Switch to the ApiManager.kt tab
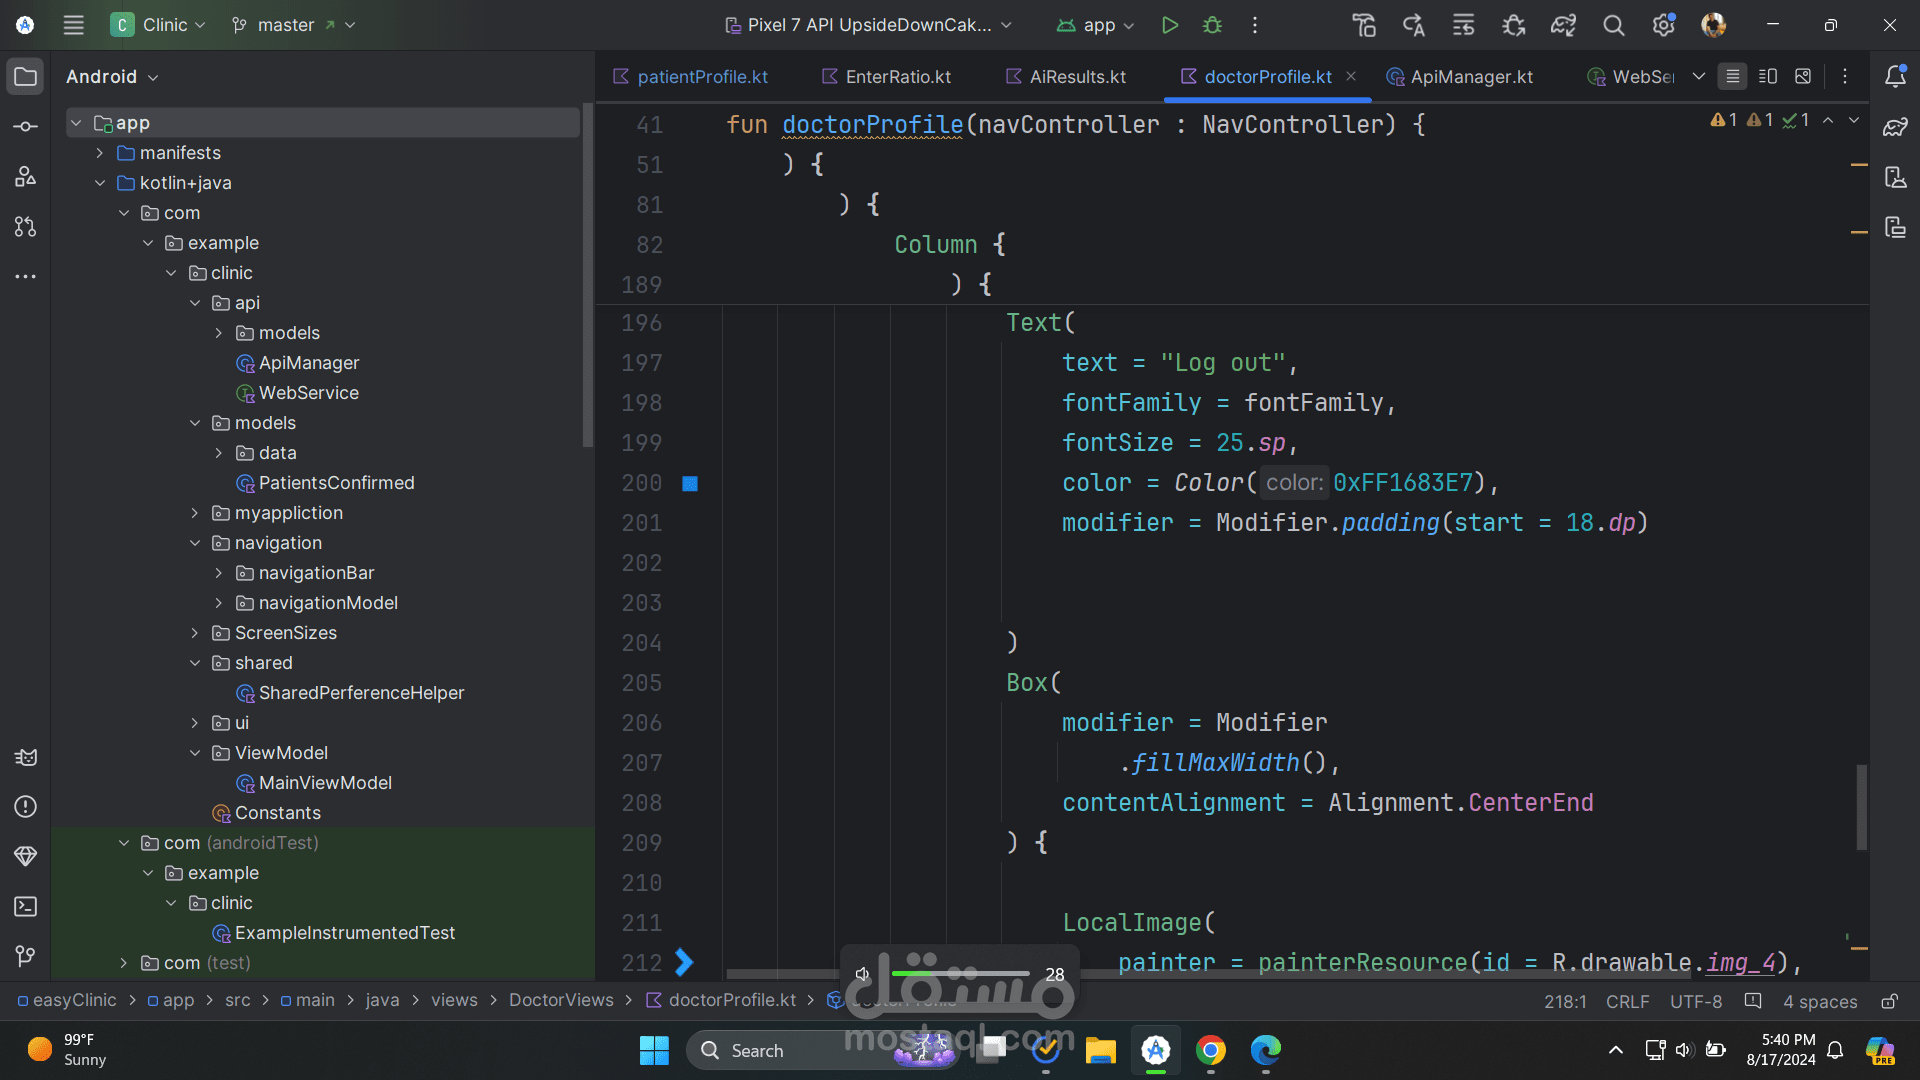The height and width of the screenshot is (1080, 1920). [x=1470, y=77]
